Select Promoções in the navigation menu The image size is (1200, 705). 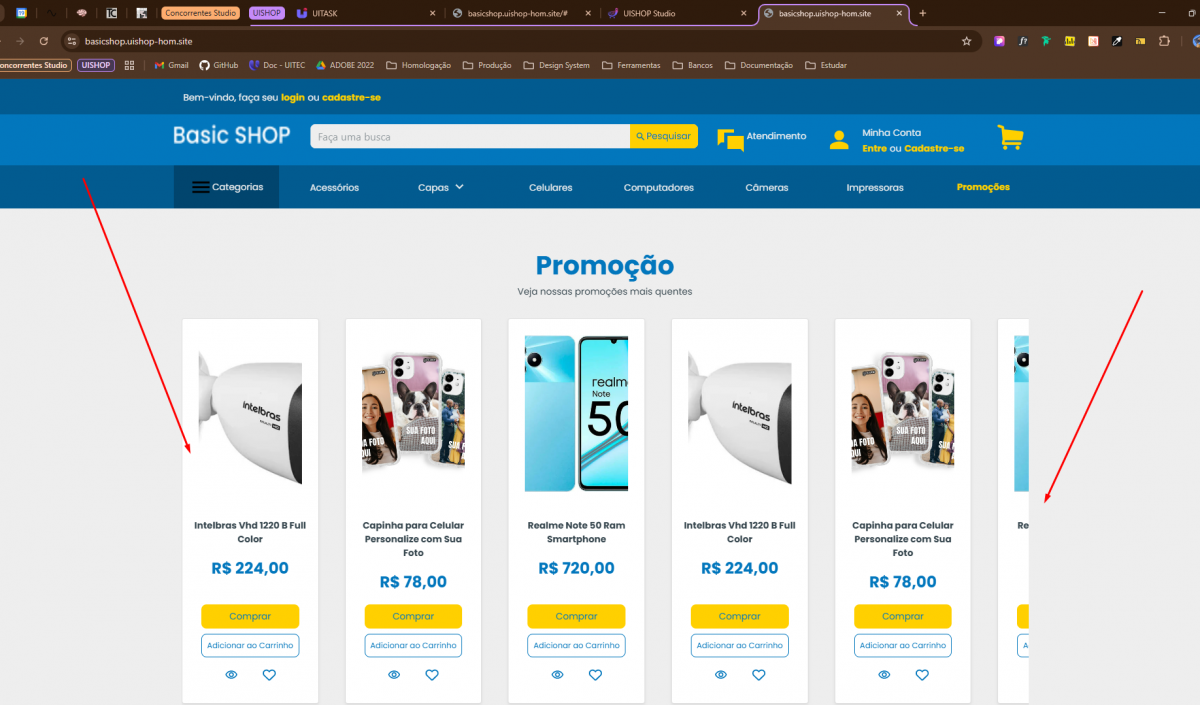983,187
